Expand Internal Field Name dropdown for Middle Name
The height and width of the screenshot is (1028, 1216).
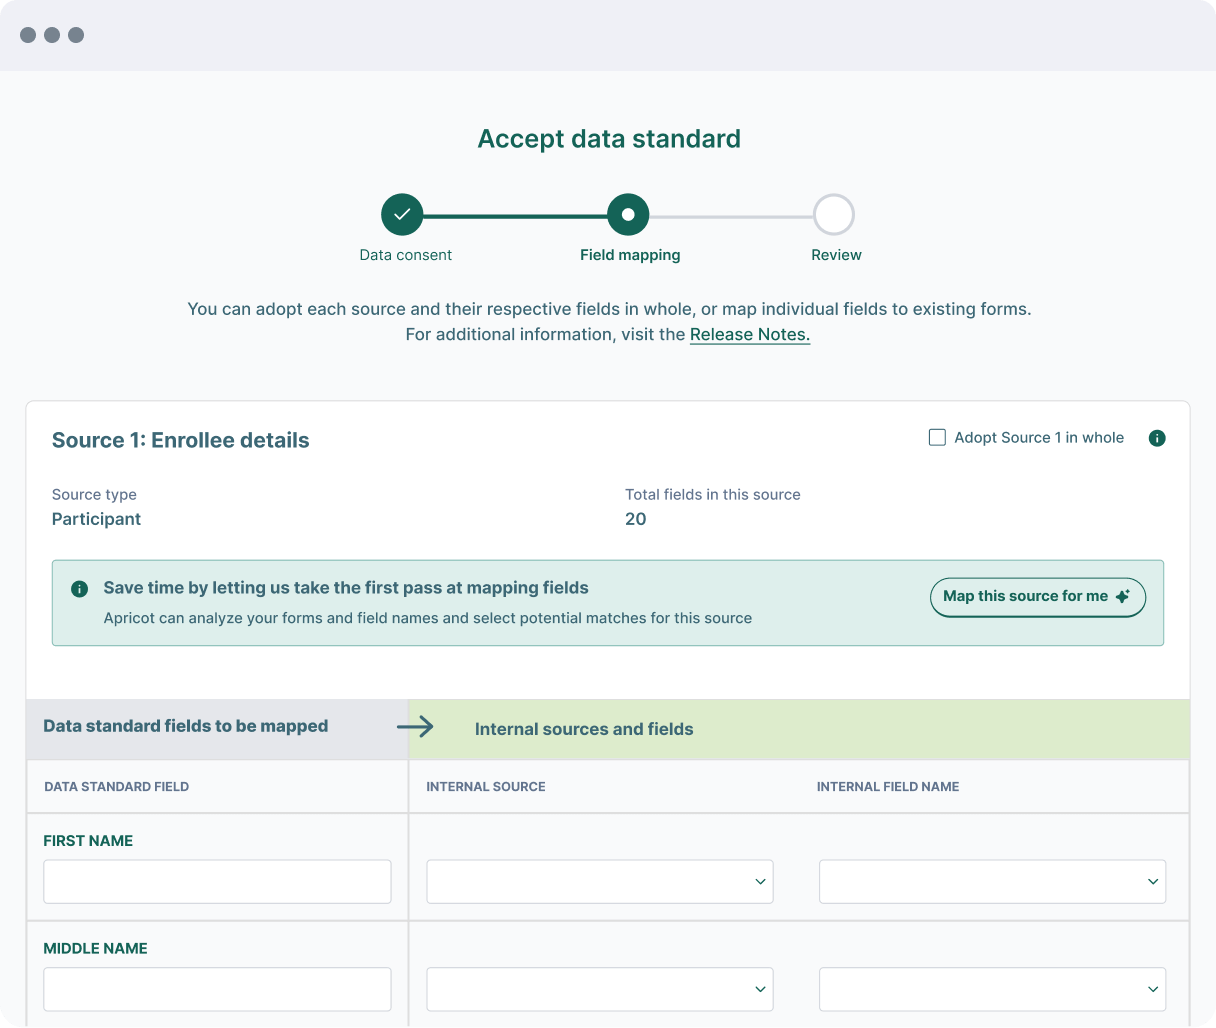pos(992,989)
